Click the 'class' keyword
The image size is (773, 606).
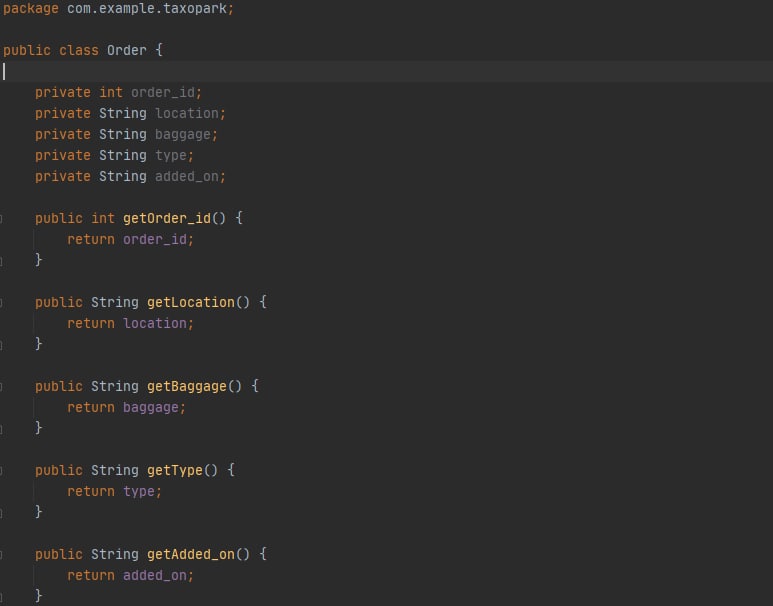[x=79, y=50]
